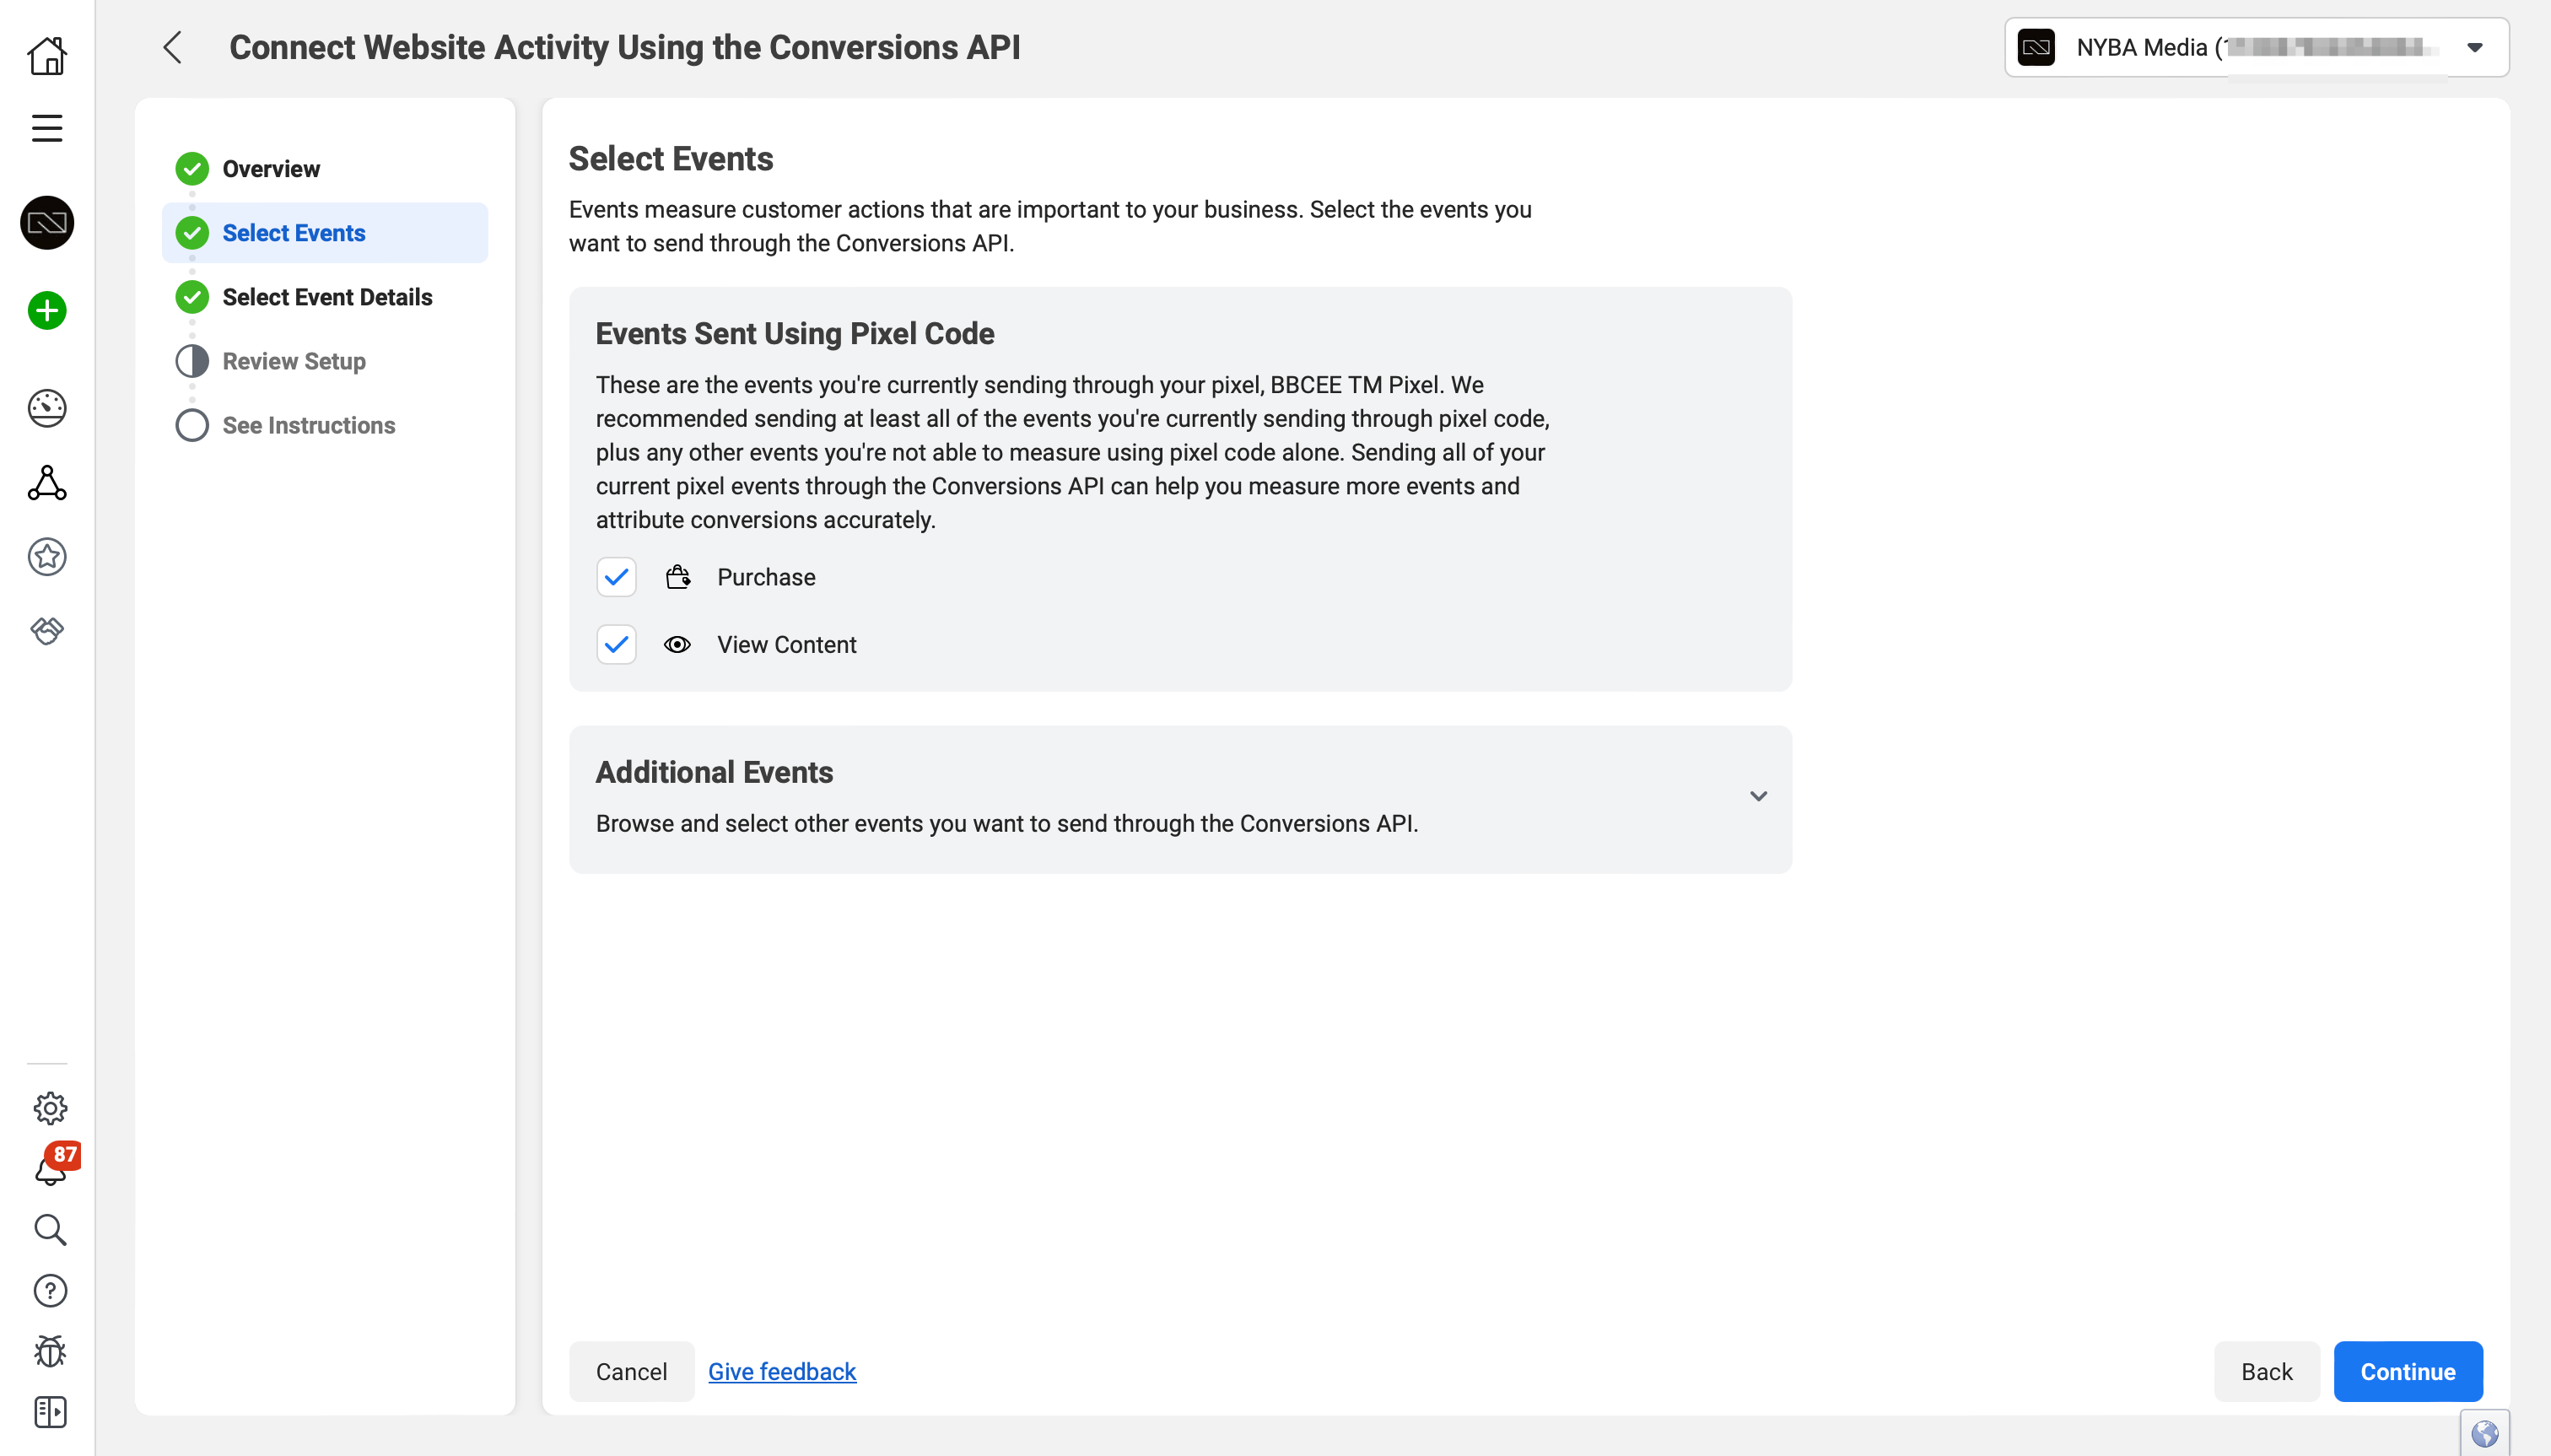Open the speedometer dashboard icon
2551x1456 pixels.
pyautogui.click(x=47, y=408)
